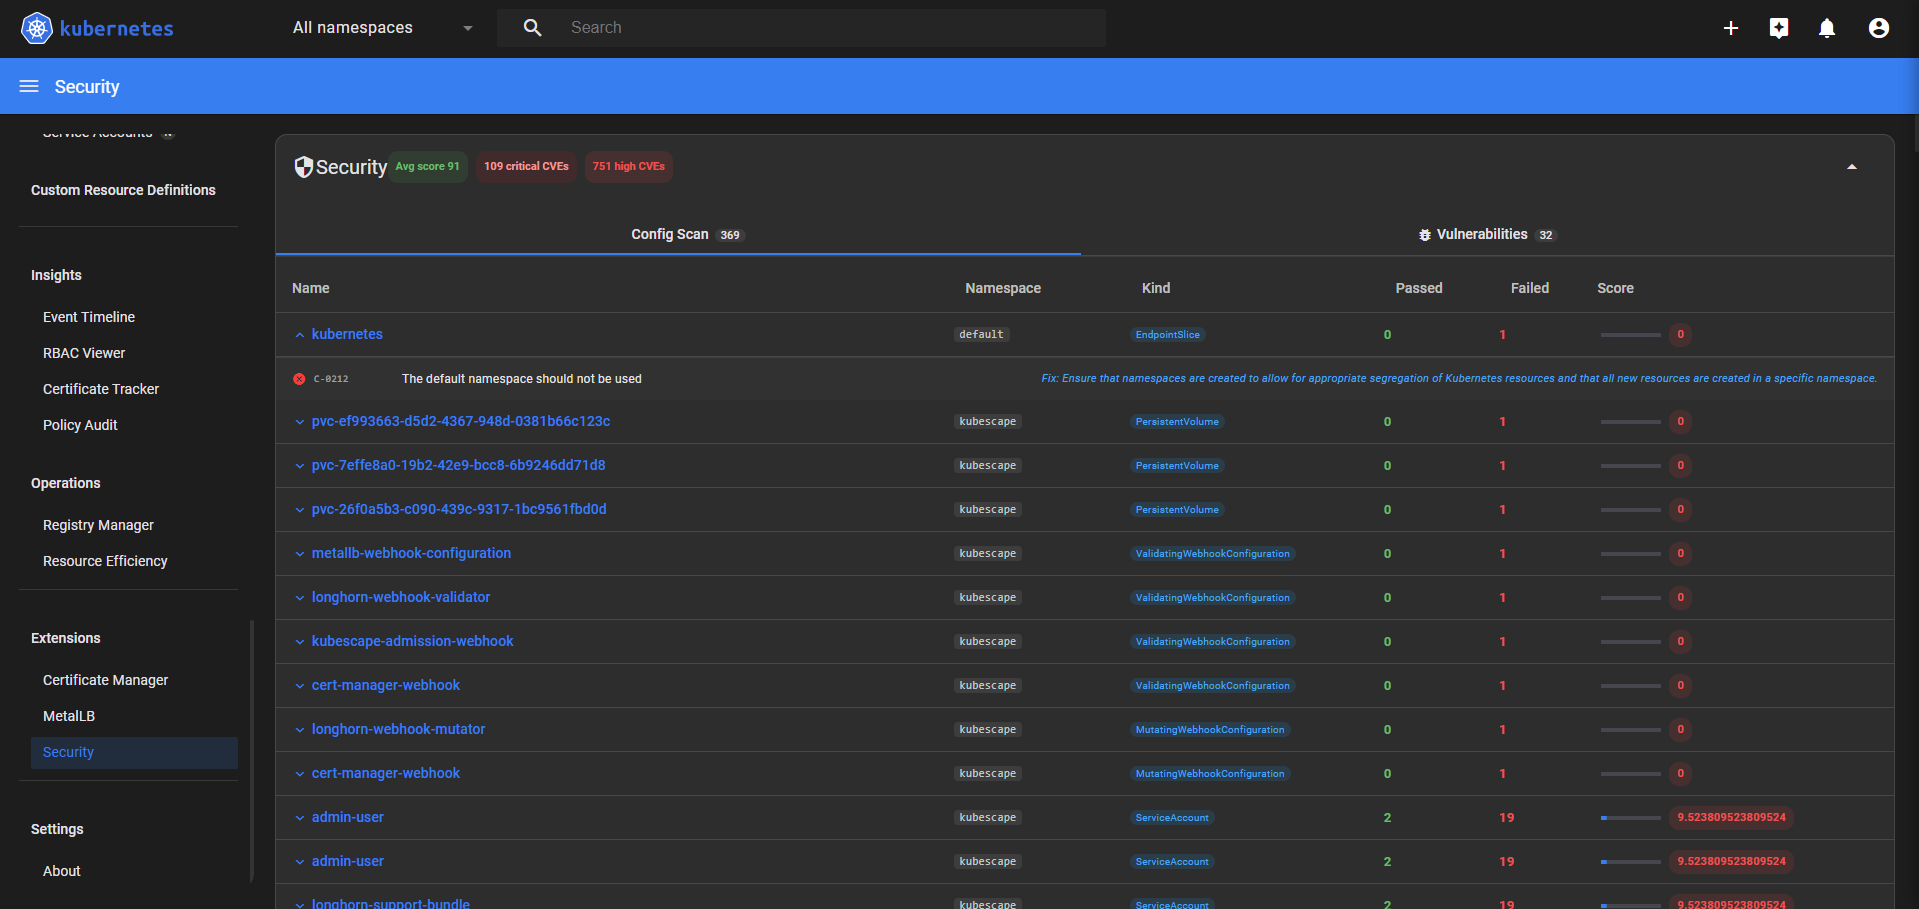Switch to the Config Scan tab
Viewport: 1919px width, 909px height.
click(x=678, y=234)
